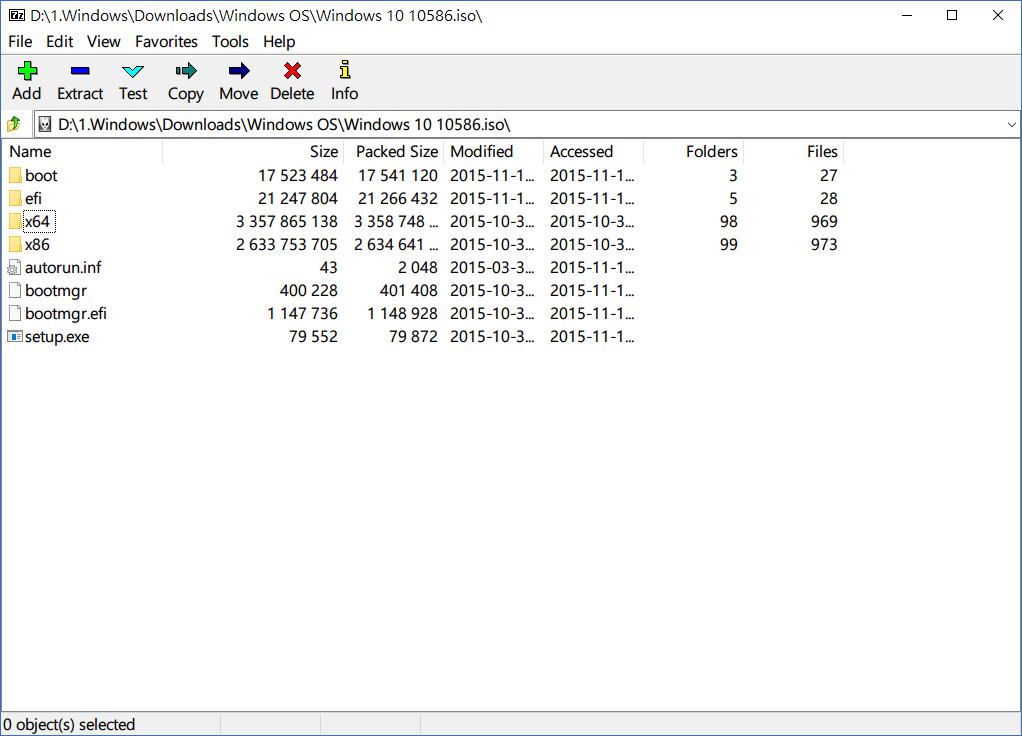Click the folders count 98
Screen dimensions: 1022x736
729,222
